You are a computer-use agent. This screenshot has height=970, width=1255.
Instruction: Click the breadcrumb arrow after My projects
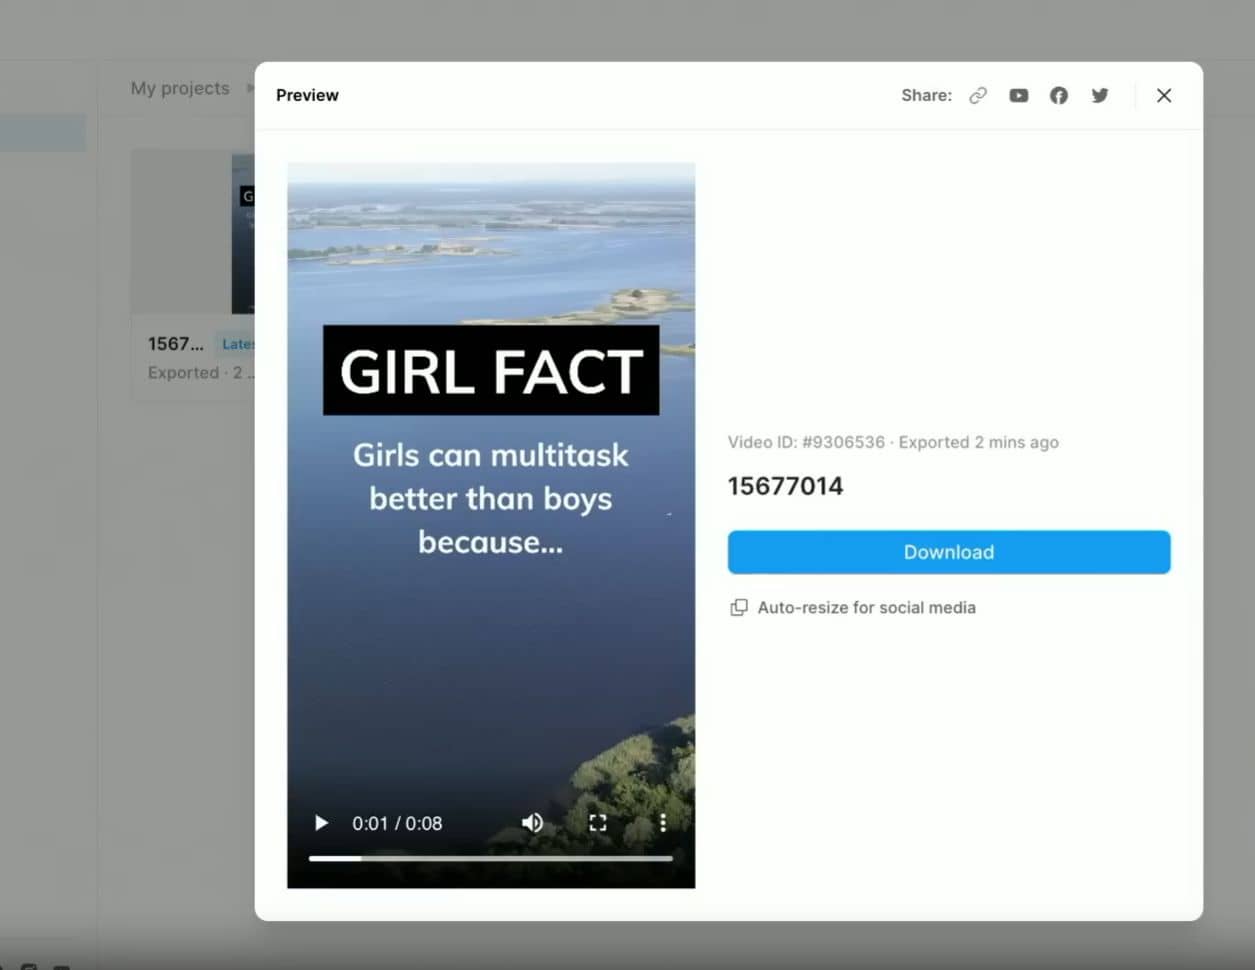pyautogui.click(x=250, y=88)
